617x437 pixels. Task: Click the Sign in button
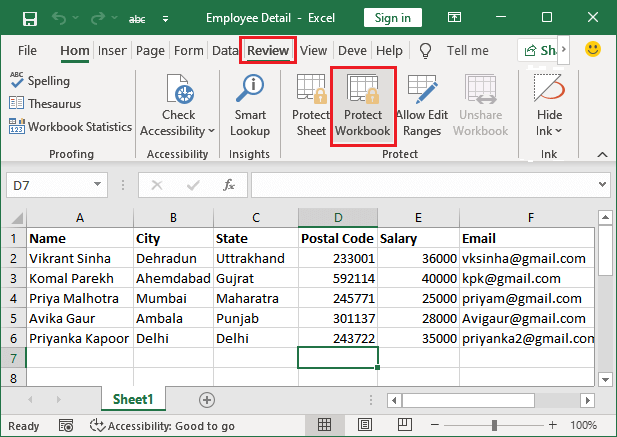pyautogui.click(x=392, y=18)
